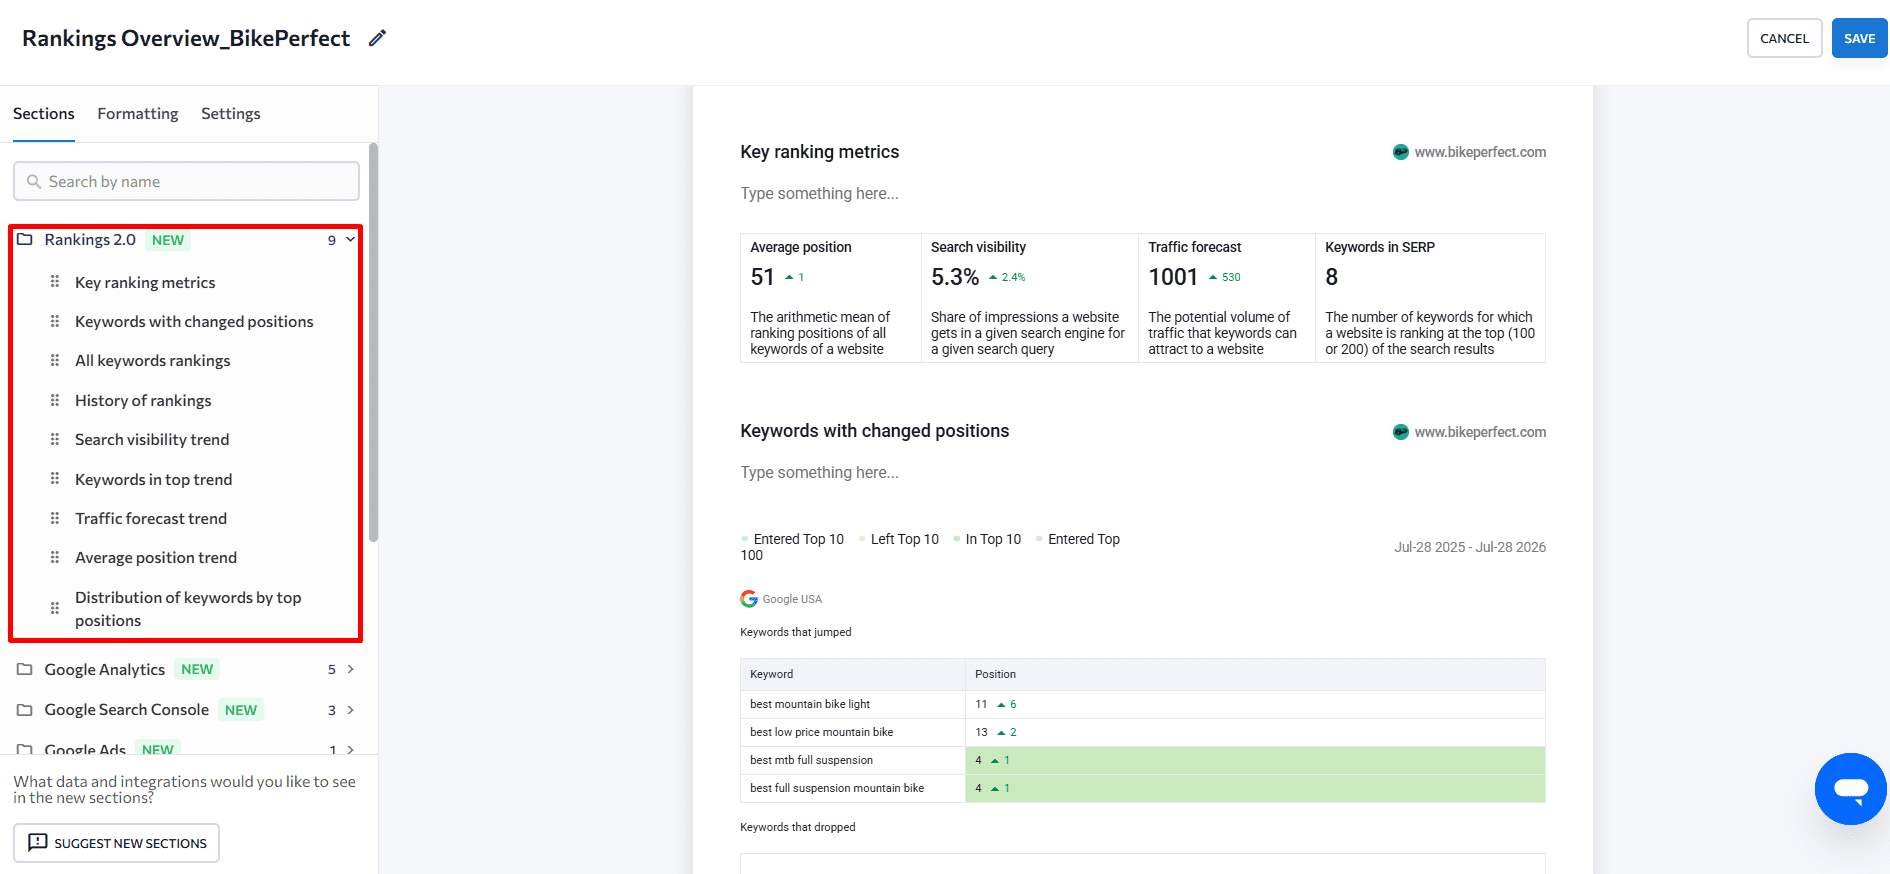Screen dimensions: 1890x874
Task: Click 'best mountain bike light' keyword row
Action: coord(1143,704)
